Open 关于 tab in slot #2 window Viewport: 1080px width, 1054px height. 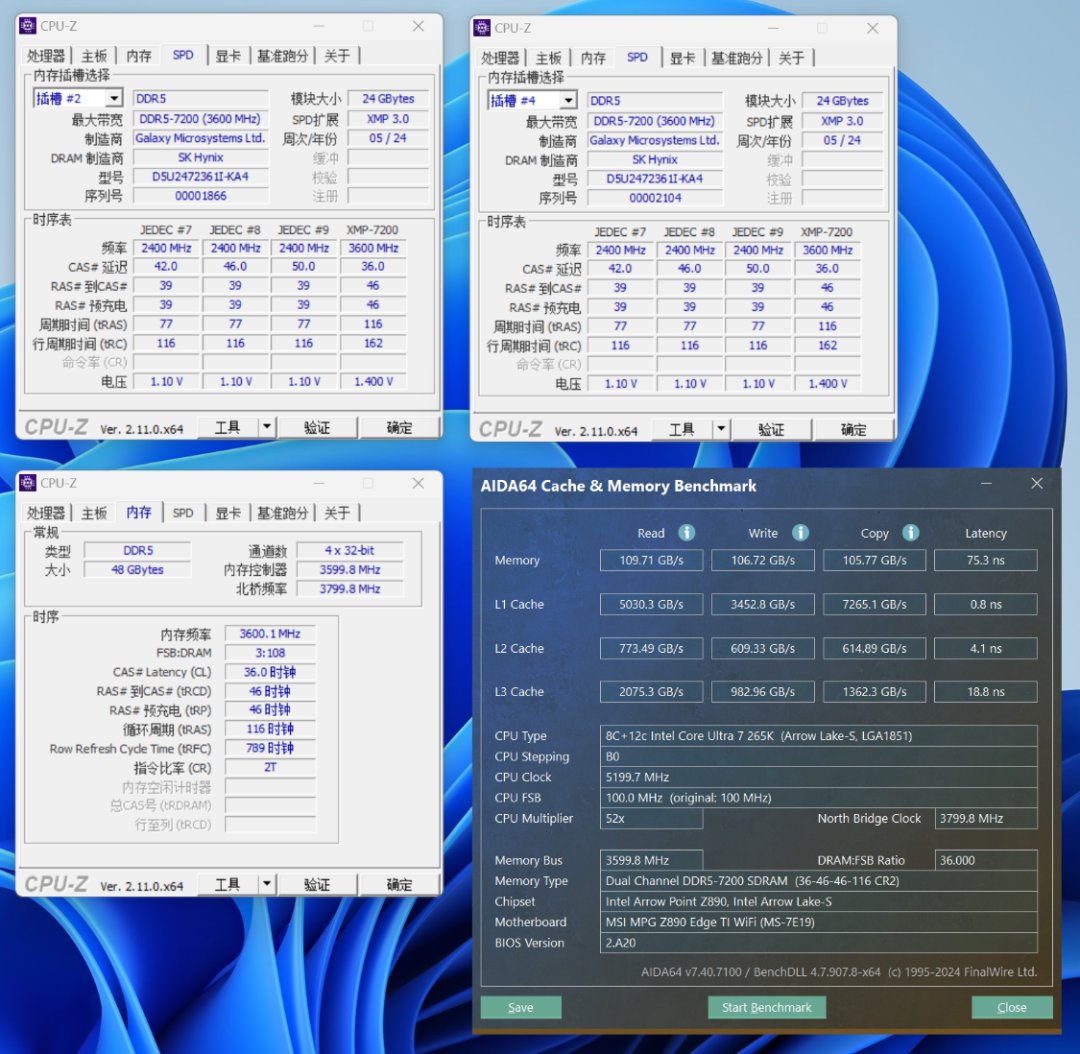(x=338, y=56)
